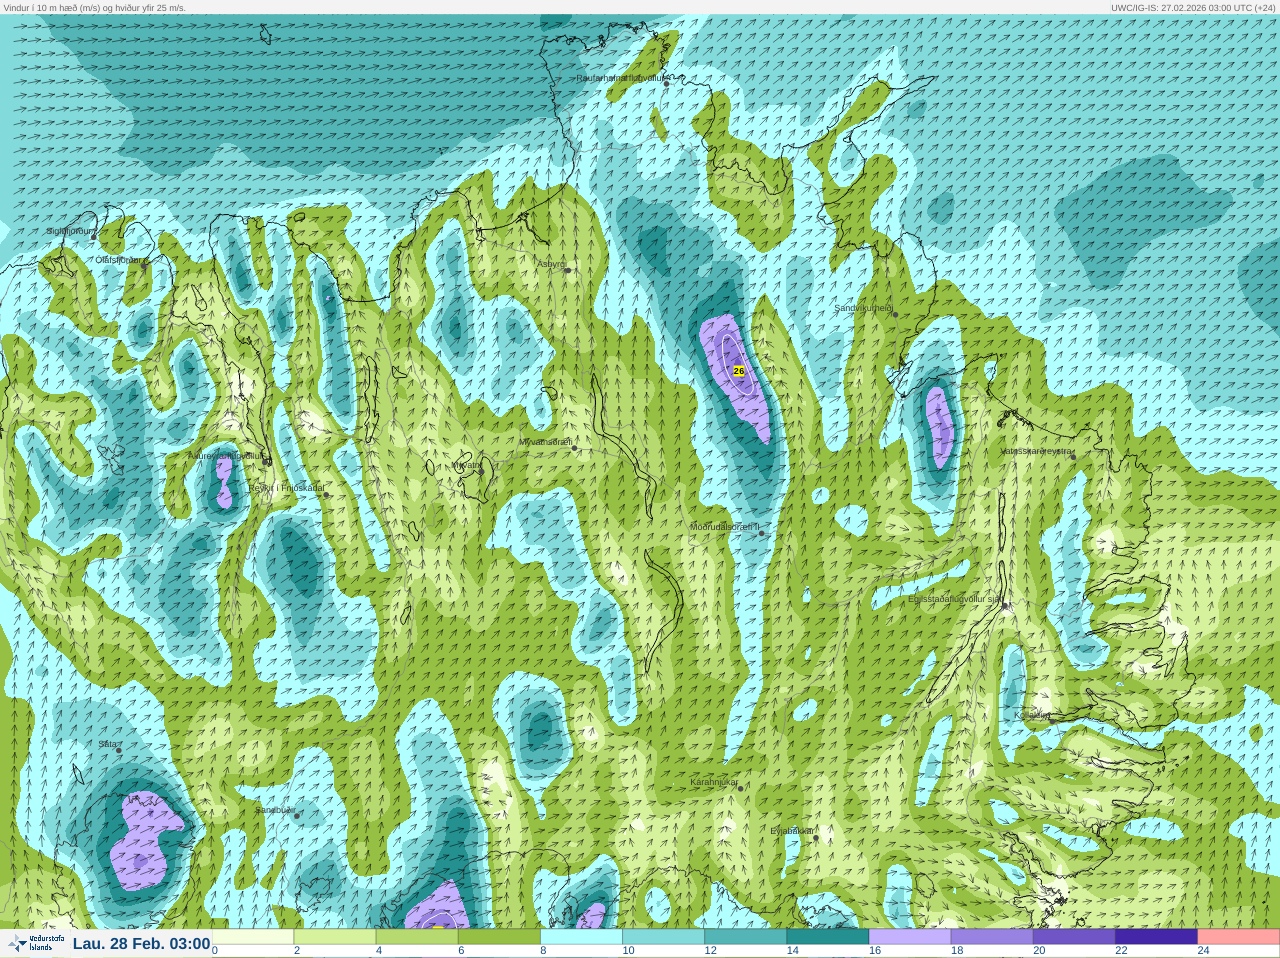Select the 20–22 m/s violet swatch

(x=1074, y=937)
